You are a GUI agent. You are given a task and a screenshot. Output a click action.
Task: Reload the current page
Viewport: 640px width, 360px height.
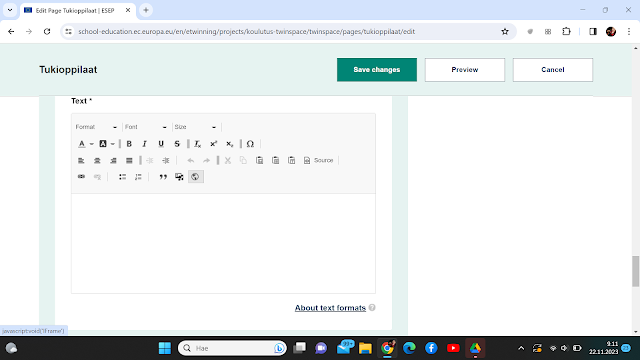47,31
